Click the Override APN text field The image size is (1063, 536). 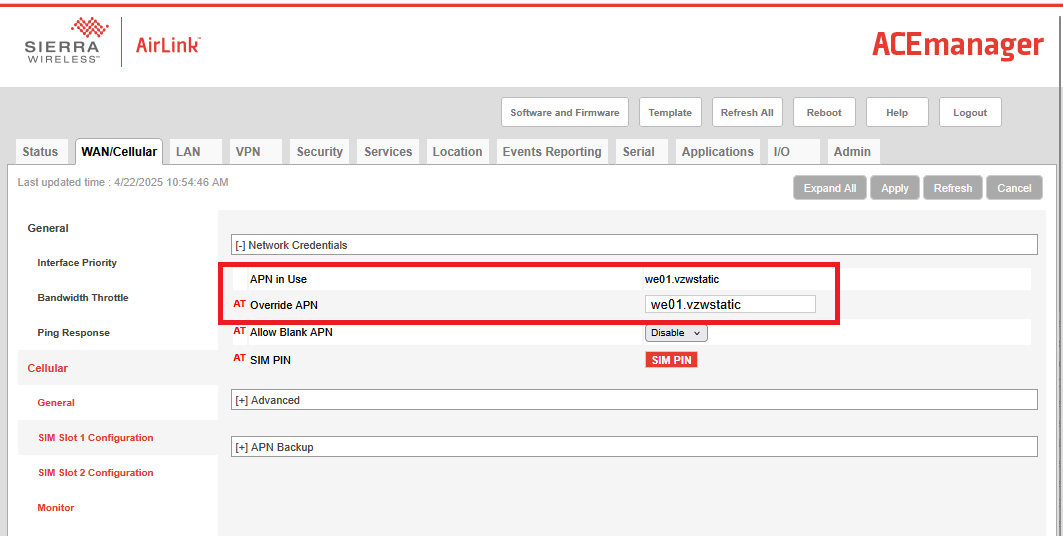[x=730, y=304]
